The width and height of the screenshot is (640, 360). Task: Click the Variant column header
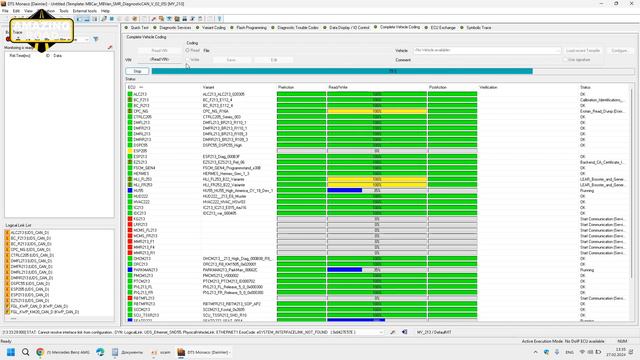click(208, 87)
